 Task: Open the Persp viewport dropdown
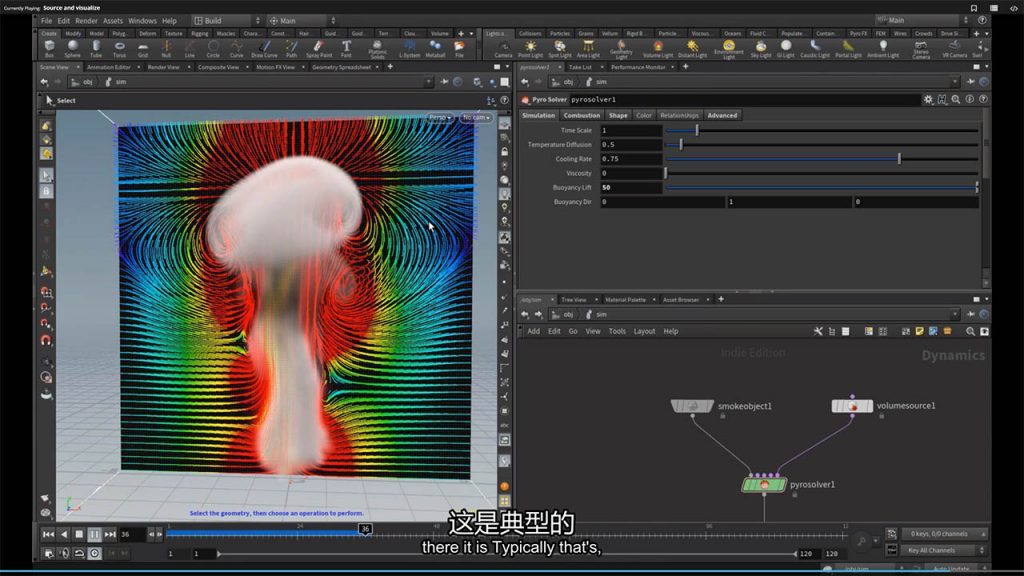(440, 118)
